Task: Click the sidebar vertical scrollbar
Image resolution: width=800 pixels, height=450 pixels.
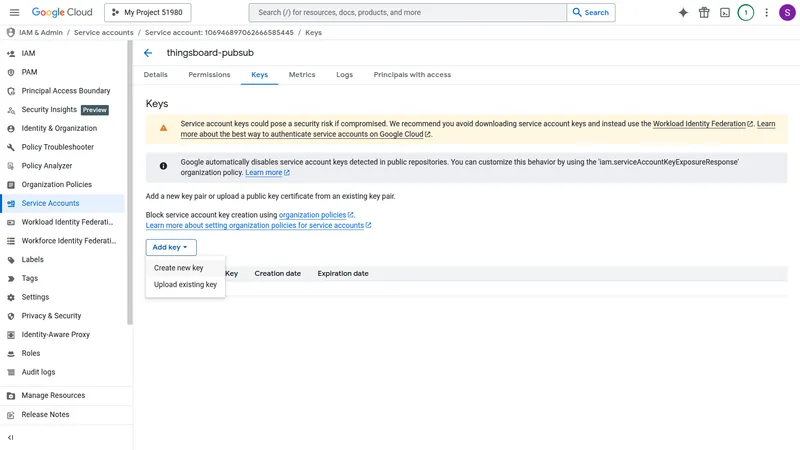Action: [130, 183]
